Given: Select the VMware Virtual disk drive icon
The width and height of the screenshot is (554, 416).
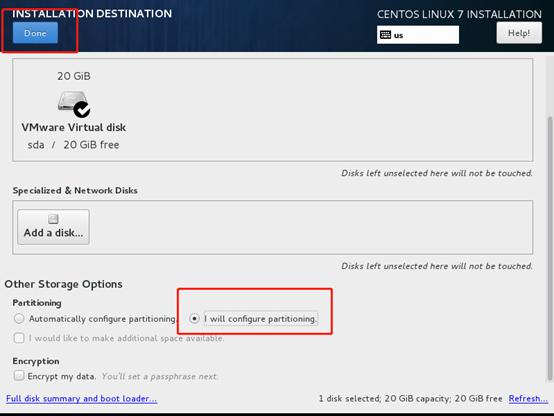Looking at the screenshot, I should click(73, 103).
